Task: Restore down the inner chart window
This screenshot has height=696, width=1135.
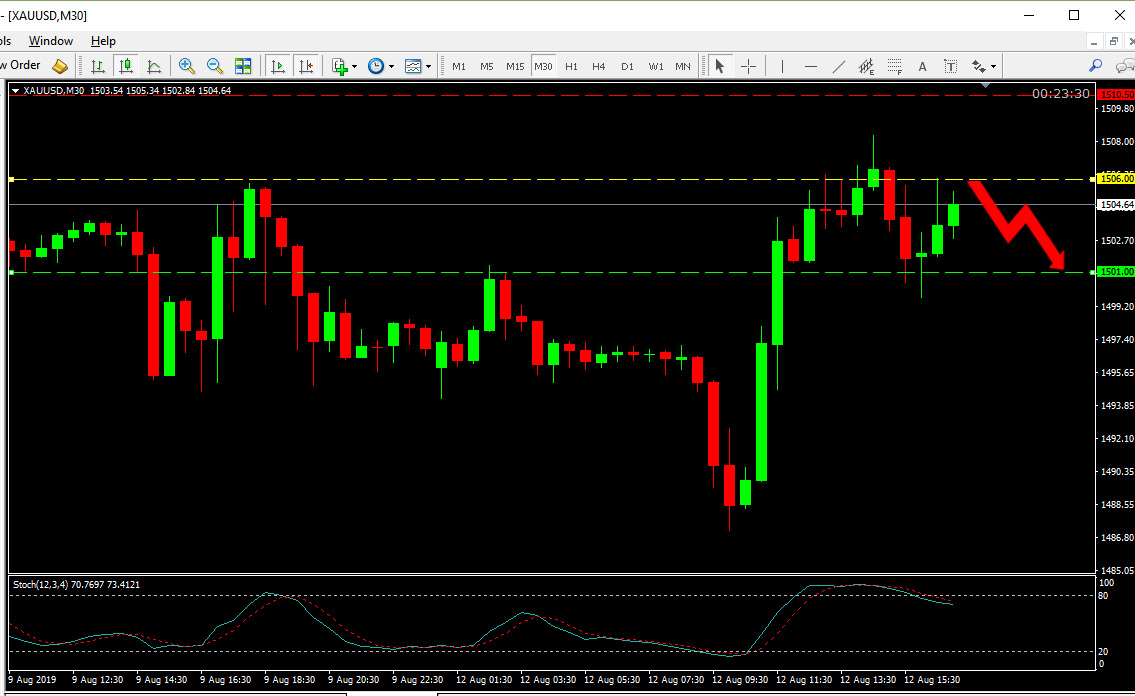Action: point(1114,41)
